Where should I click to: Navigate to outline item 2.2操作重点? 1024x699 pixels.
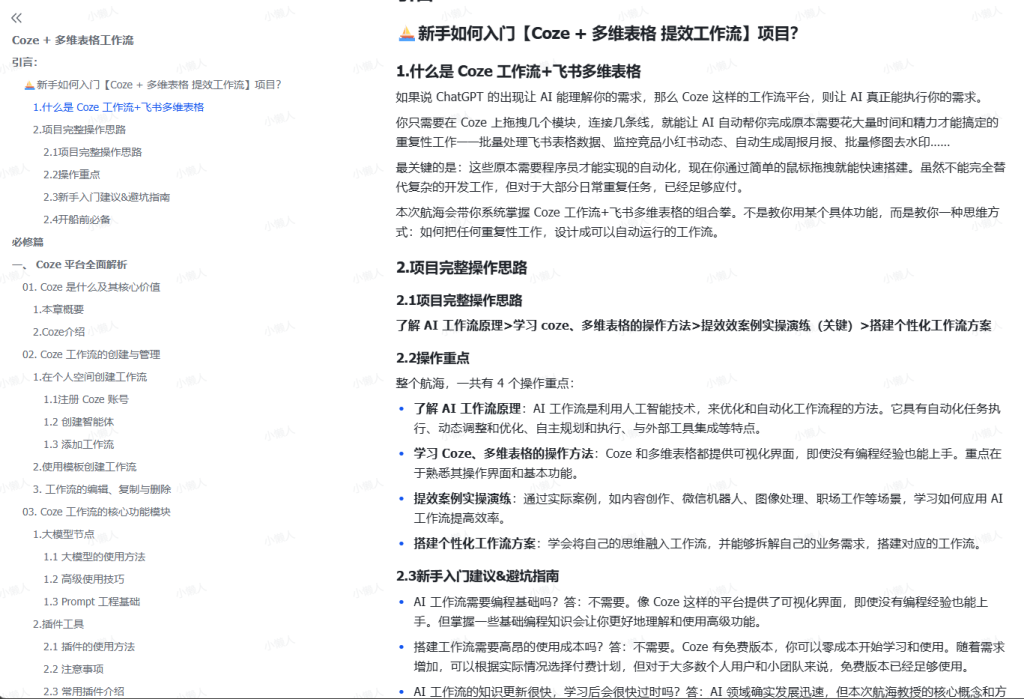(72, 174)
